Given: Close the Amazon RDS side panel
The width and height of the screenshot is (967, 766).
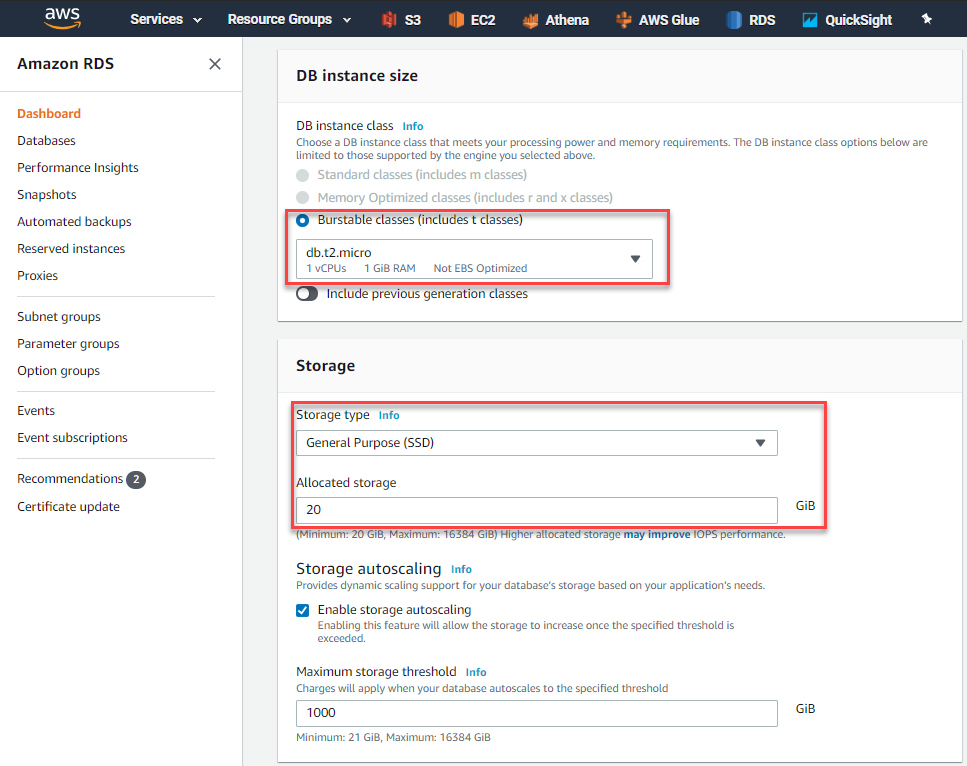Looking at the screenshot, I should [215, 64].
